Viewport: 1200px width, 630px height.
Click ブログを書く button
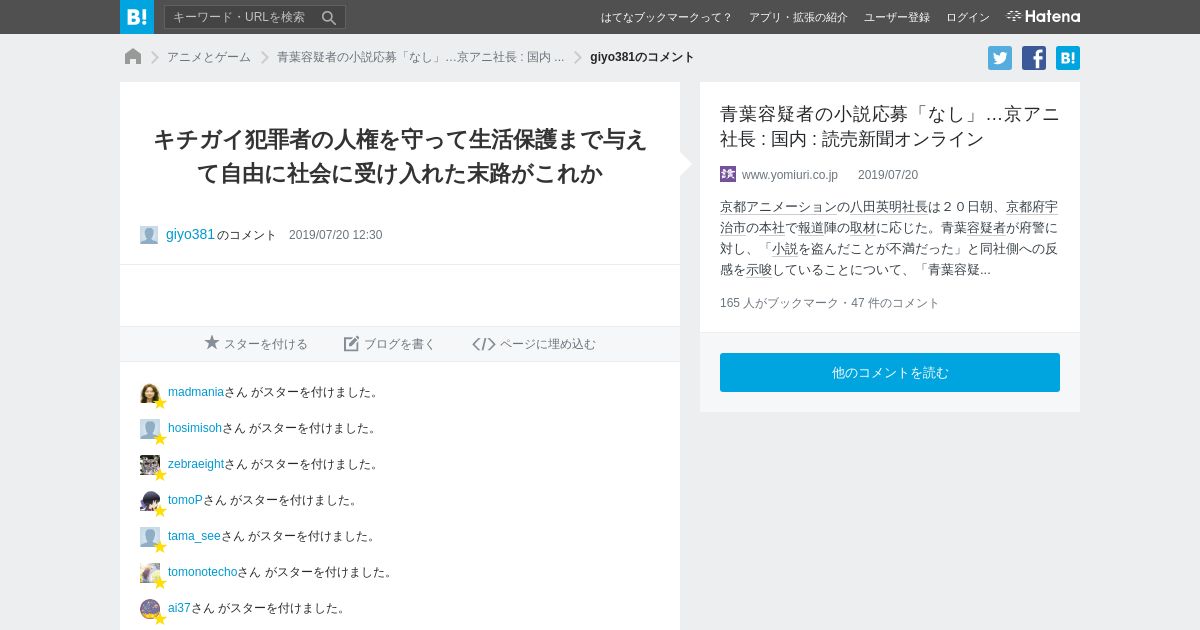click(390, 343)
